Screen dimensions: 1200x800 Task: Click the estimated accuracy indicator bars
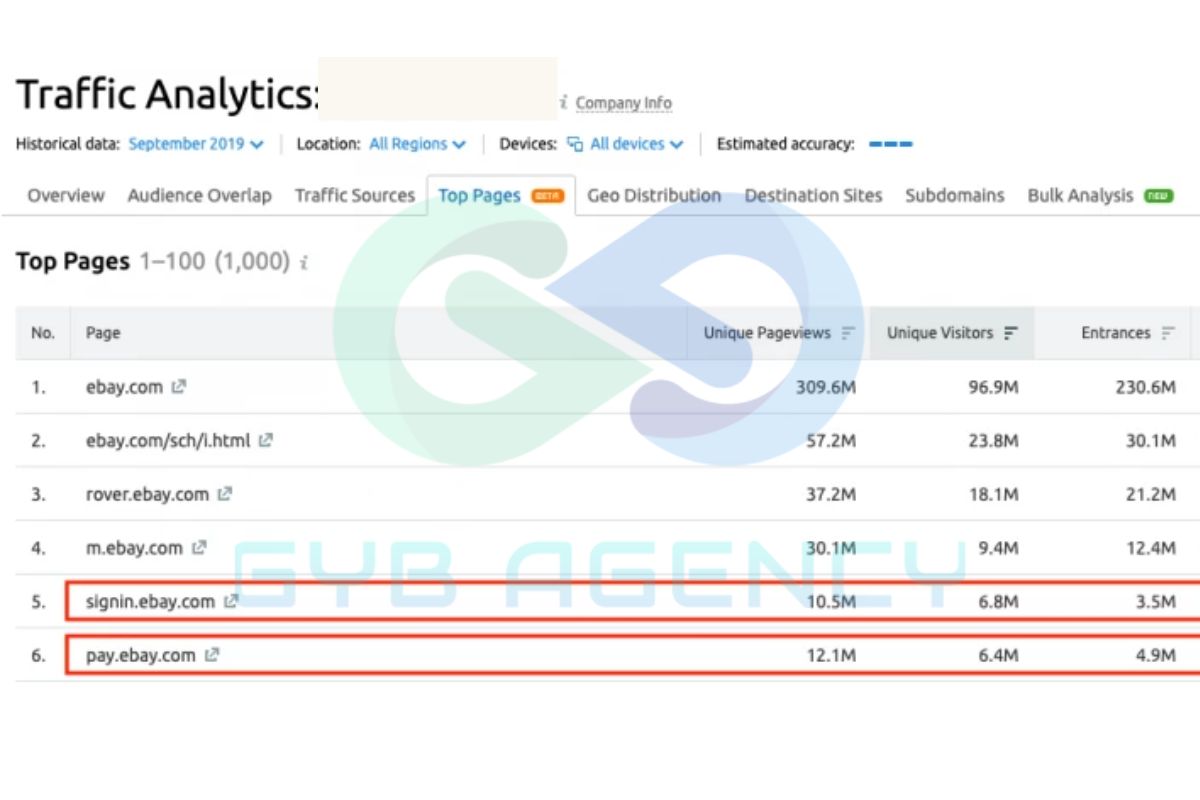tap(890, 144)
